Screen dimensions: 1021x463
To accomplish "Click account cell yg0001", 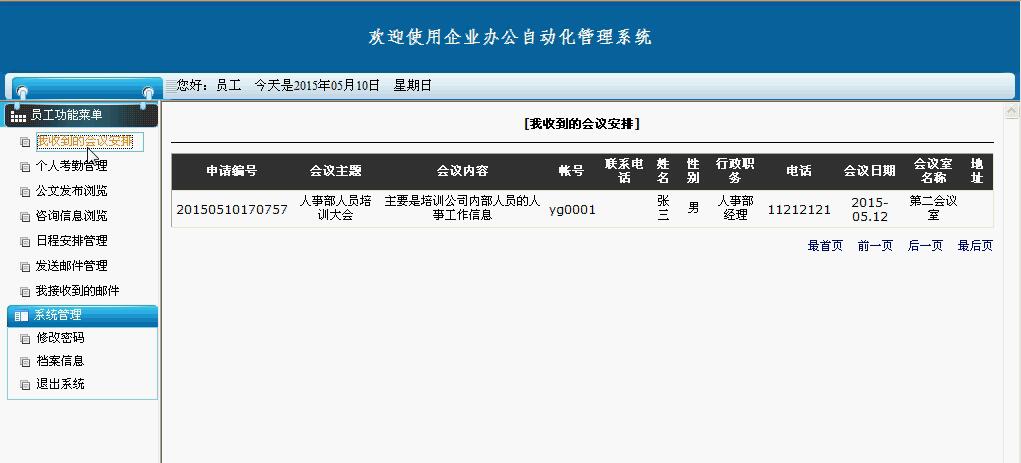I will click(572, 210).
